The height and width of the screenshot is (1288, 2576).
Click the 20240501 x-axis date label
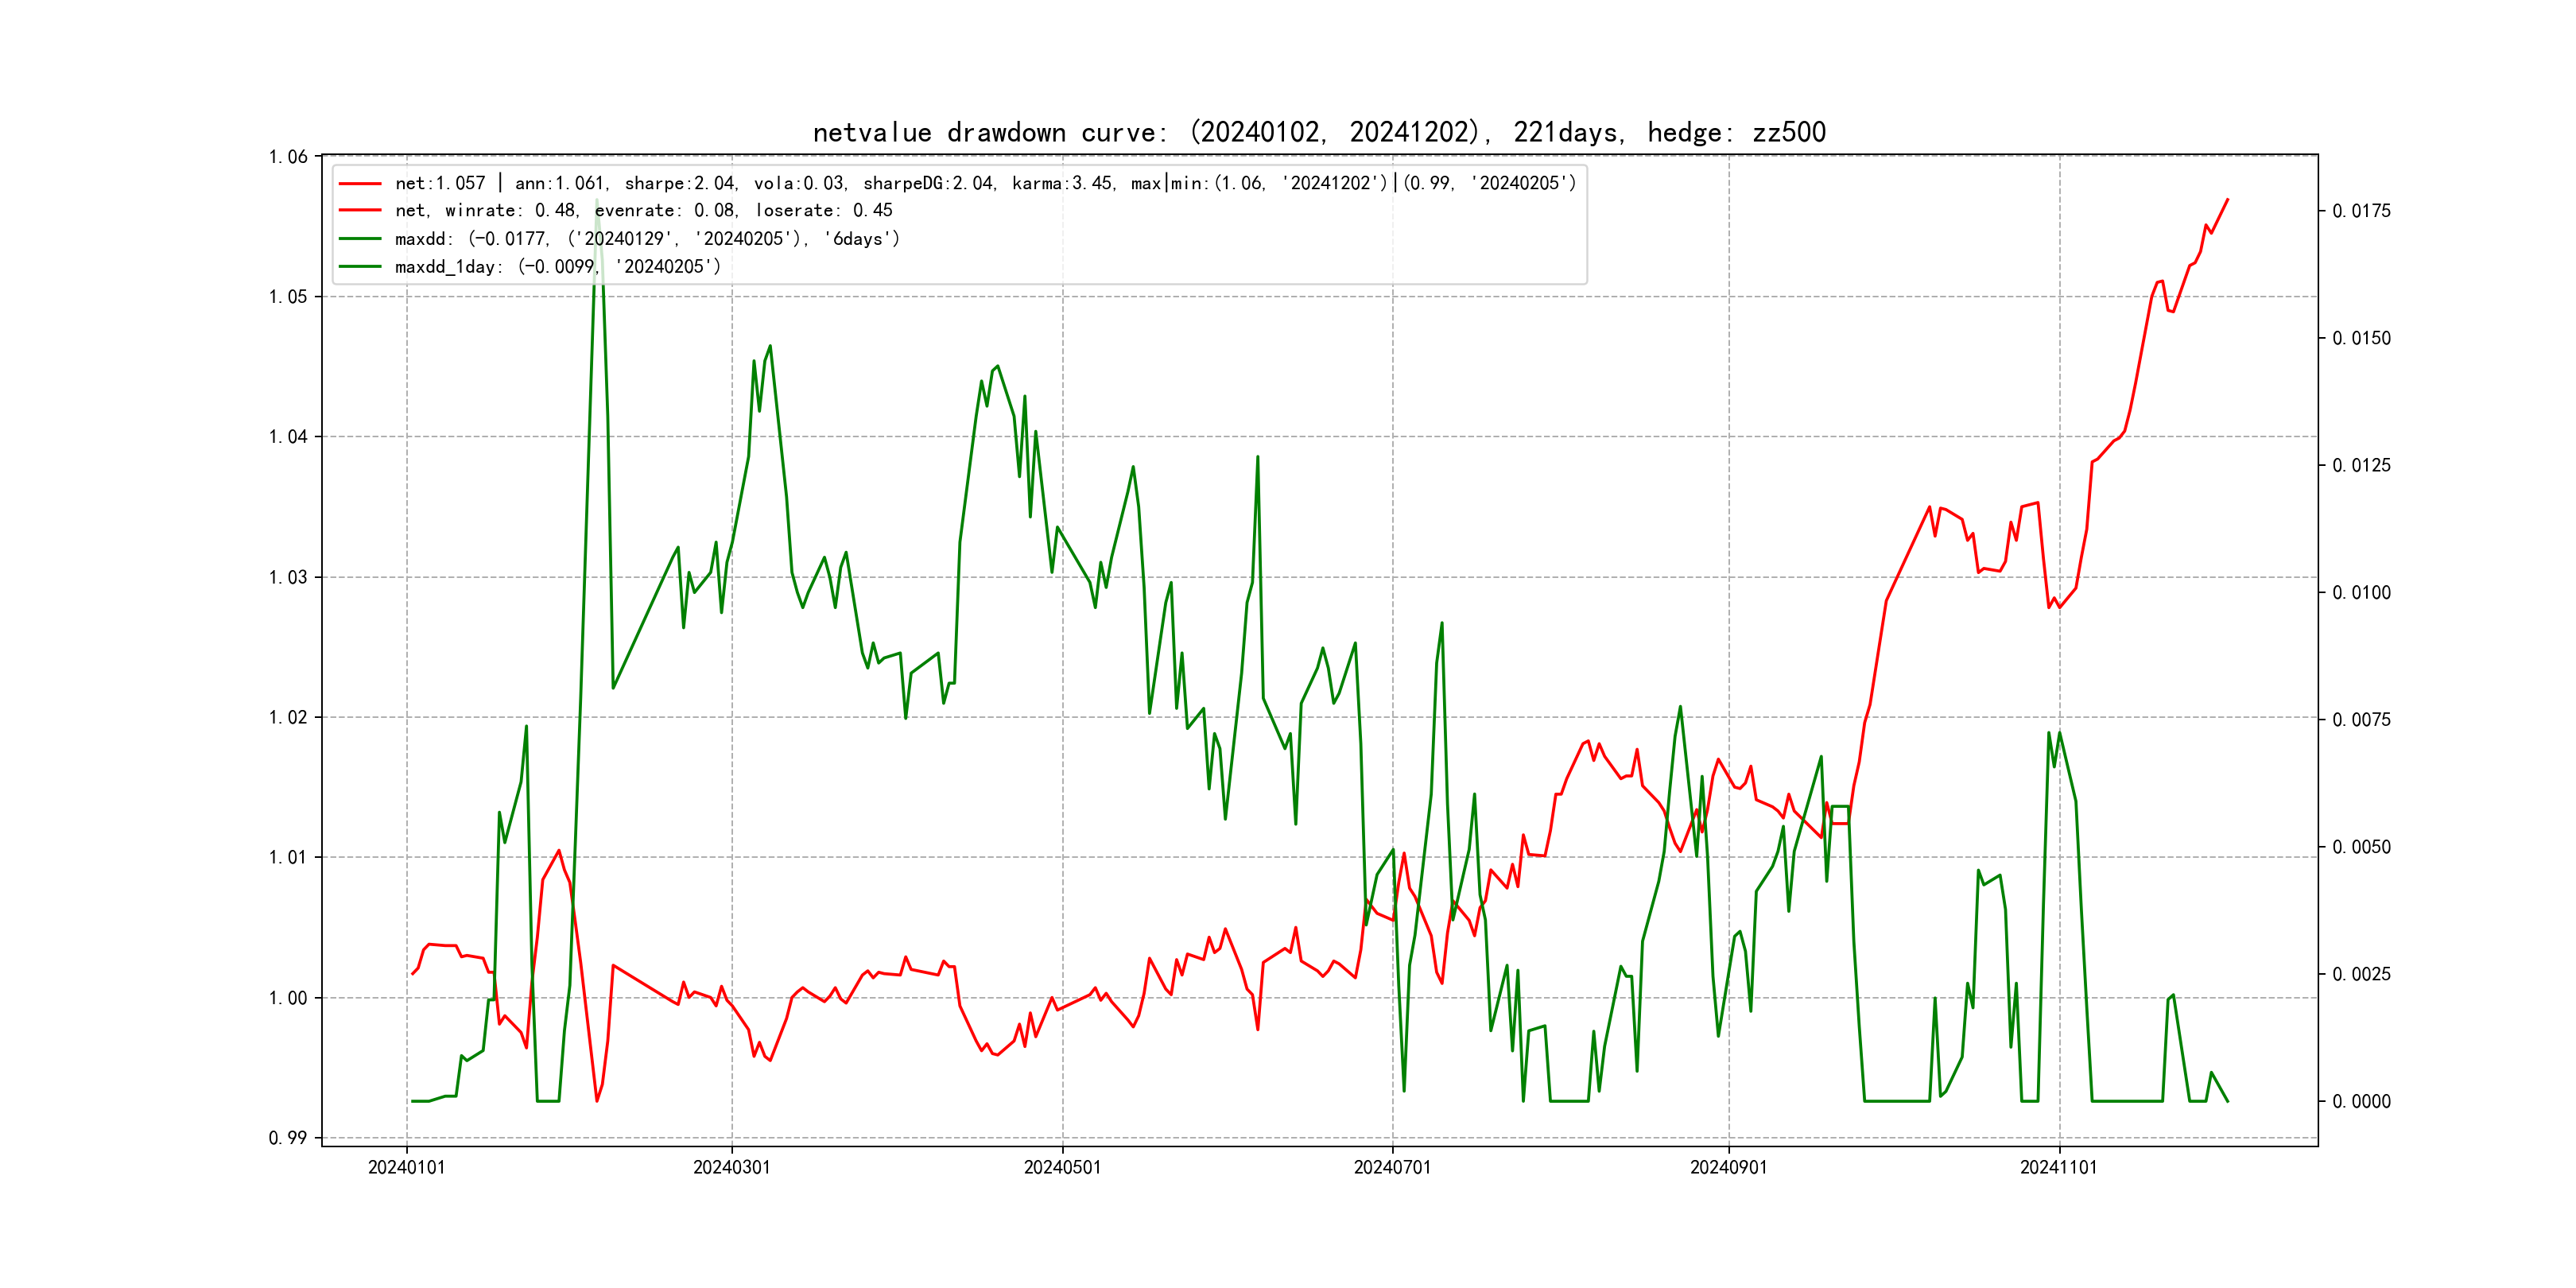pos(1062,1168)
